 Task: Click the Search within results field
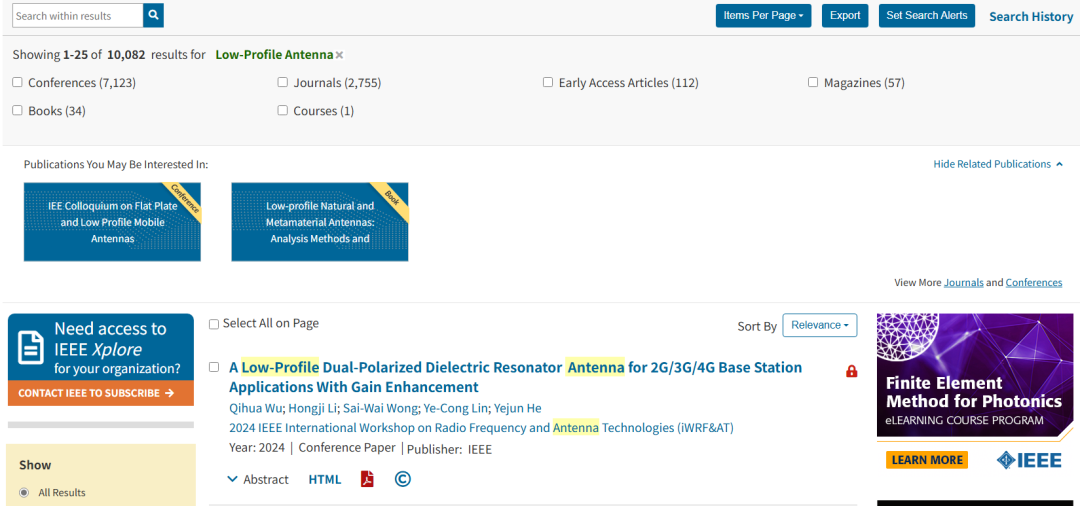[78, 15]
